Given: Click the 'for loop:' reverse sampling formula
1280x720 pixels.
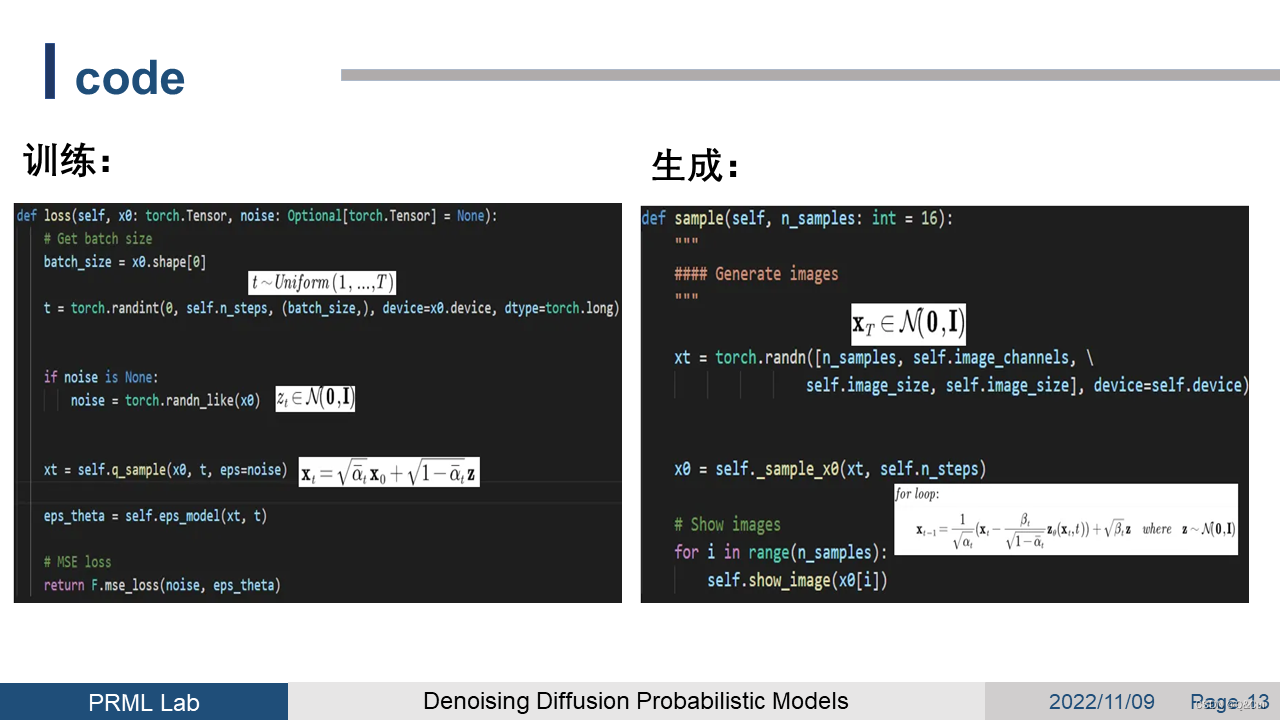Looking at the screenshot, I should tap(1065, 519).
